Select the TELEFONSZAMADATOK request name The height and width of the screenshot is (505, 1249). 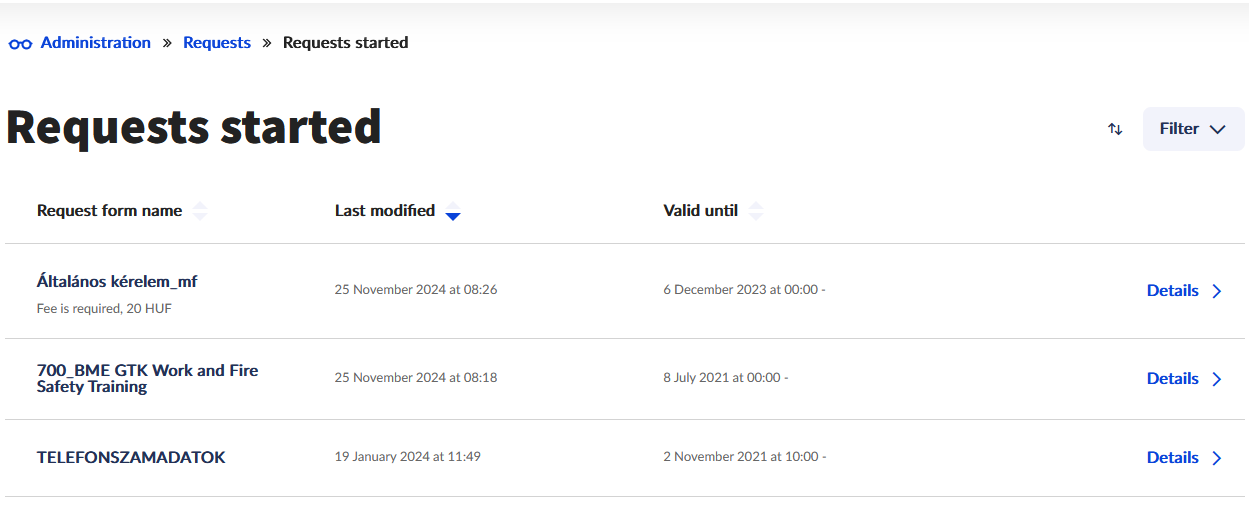point(131,458)
